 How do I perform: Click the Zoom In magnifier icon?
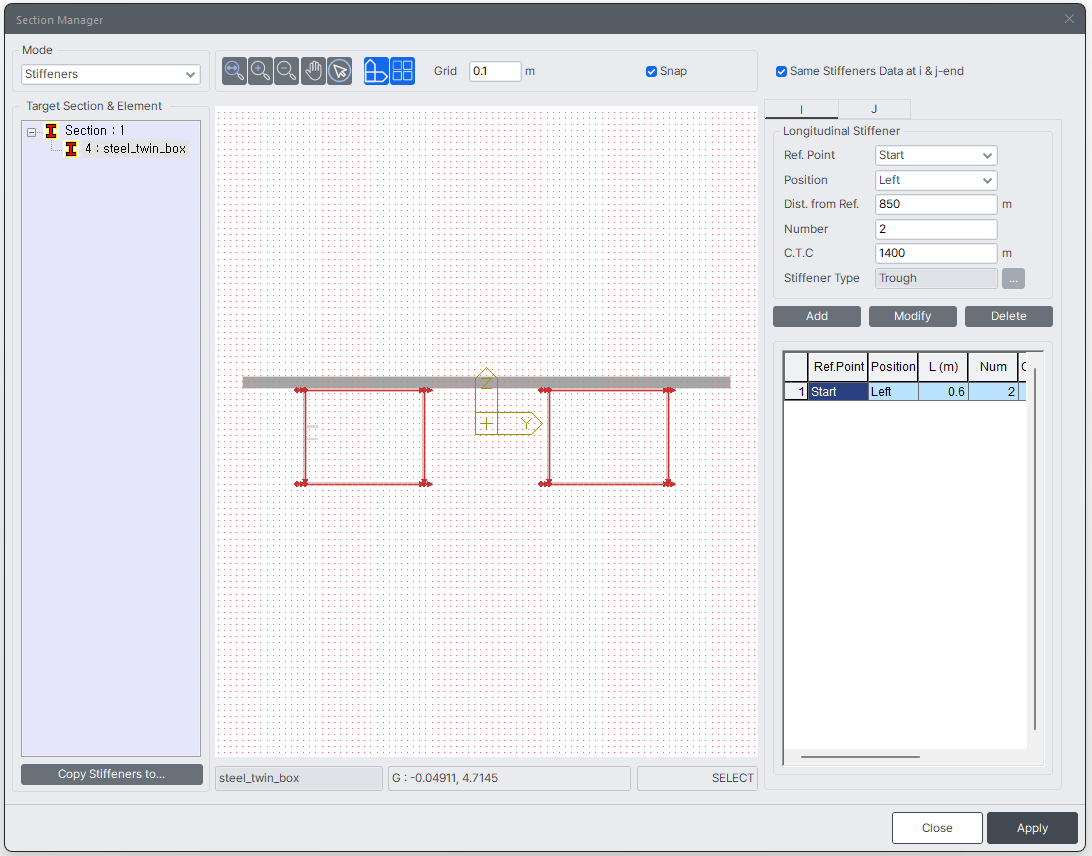(260, 71)
